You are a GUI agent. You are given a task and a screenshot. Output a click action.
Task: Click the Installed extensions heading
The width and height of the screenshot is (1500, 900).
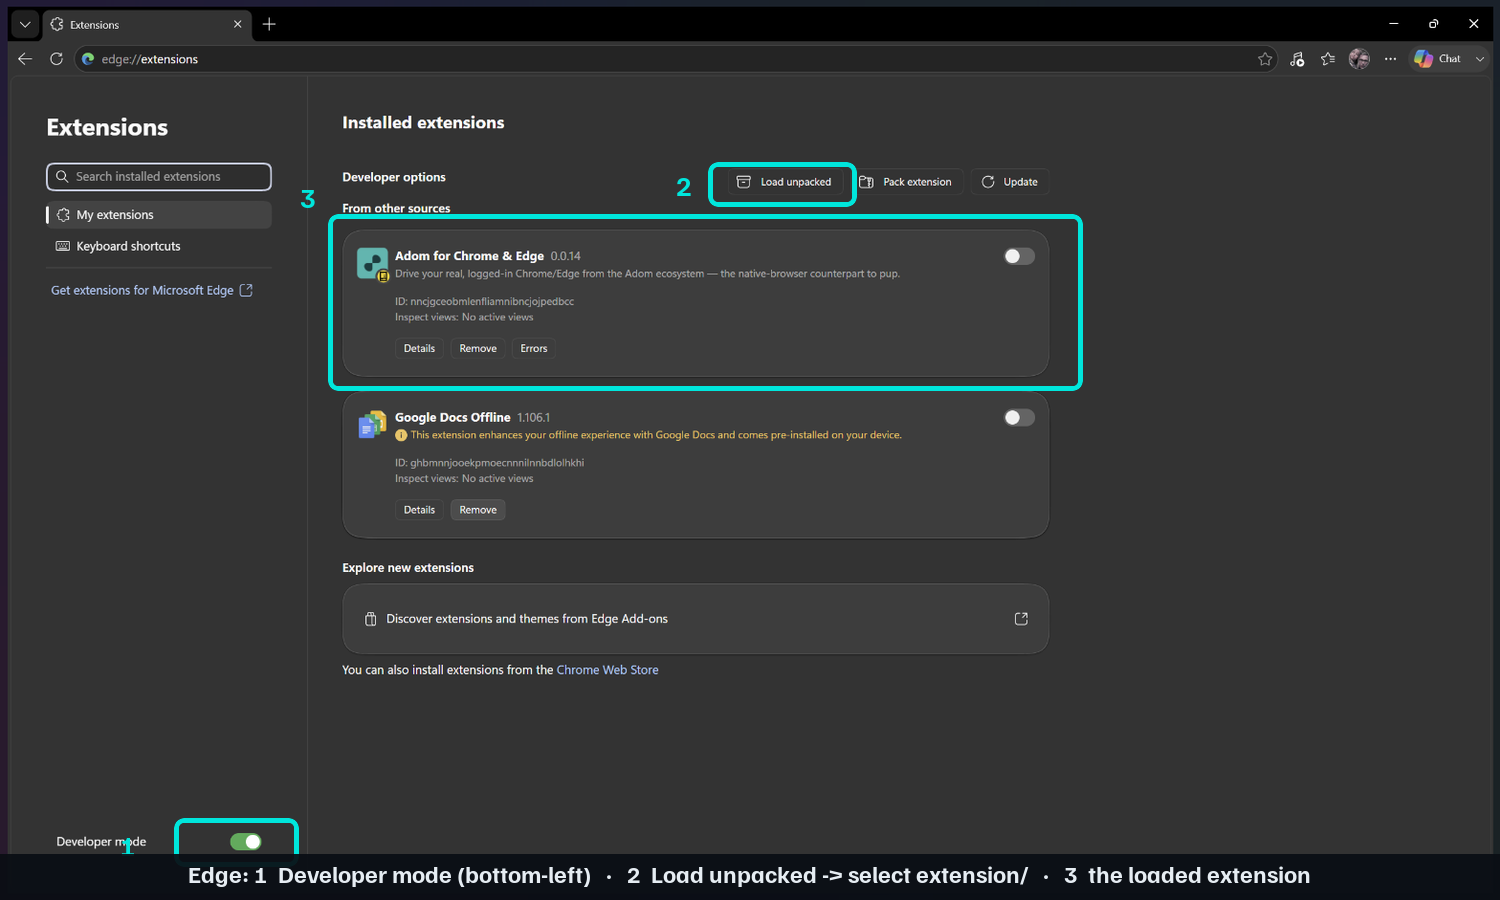[423, 123]
